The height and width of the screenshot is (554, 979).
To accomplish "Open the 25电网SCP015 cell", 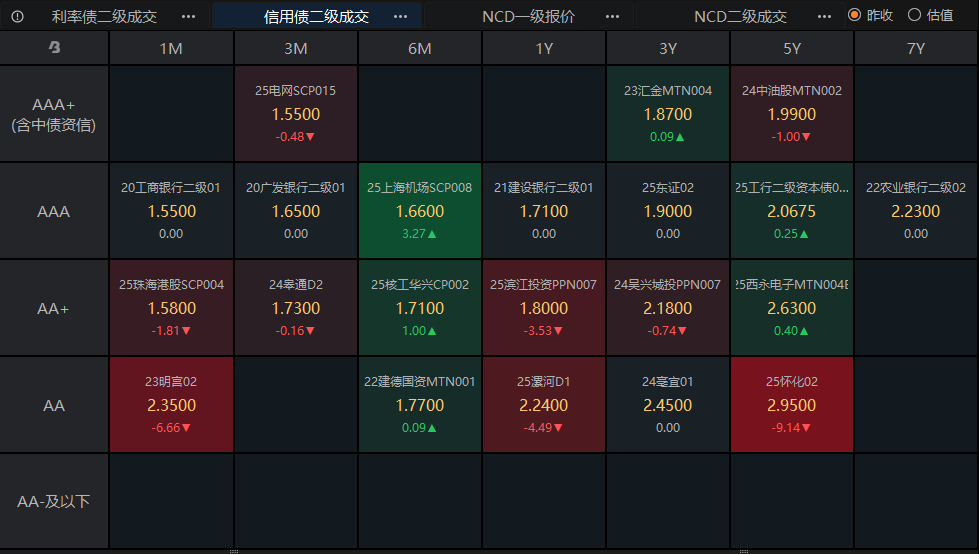I will point(295,114).
